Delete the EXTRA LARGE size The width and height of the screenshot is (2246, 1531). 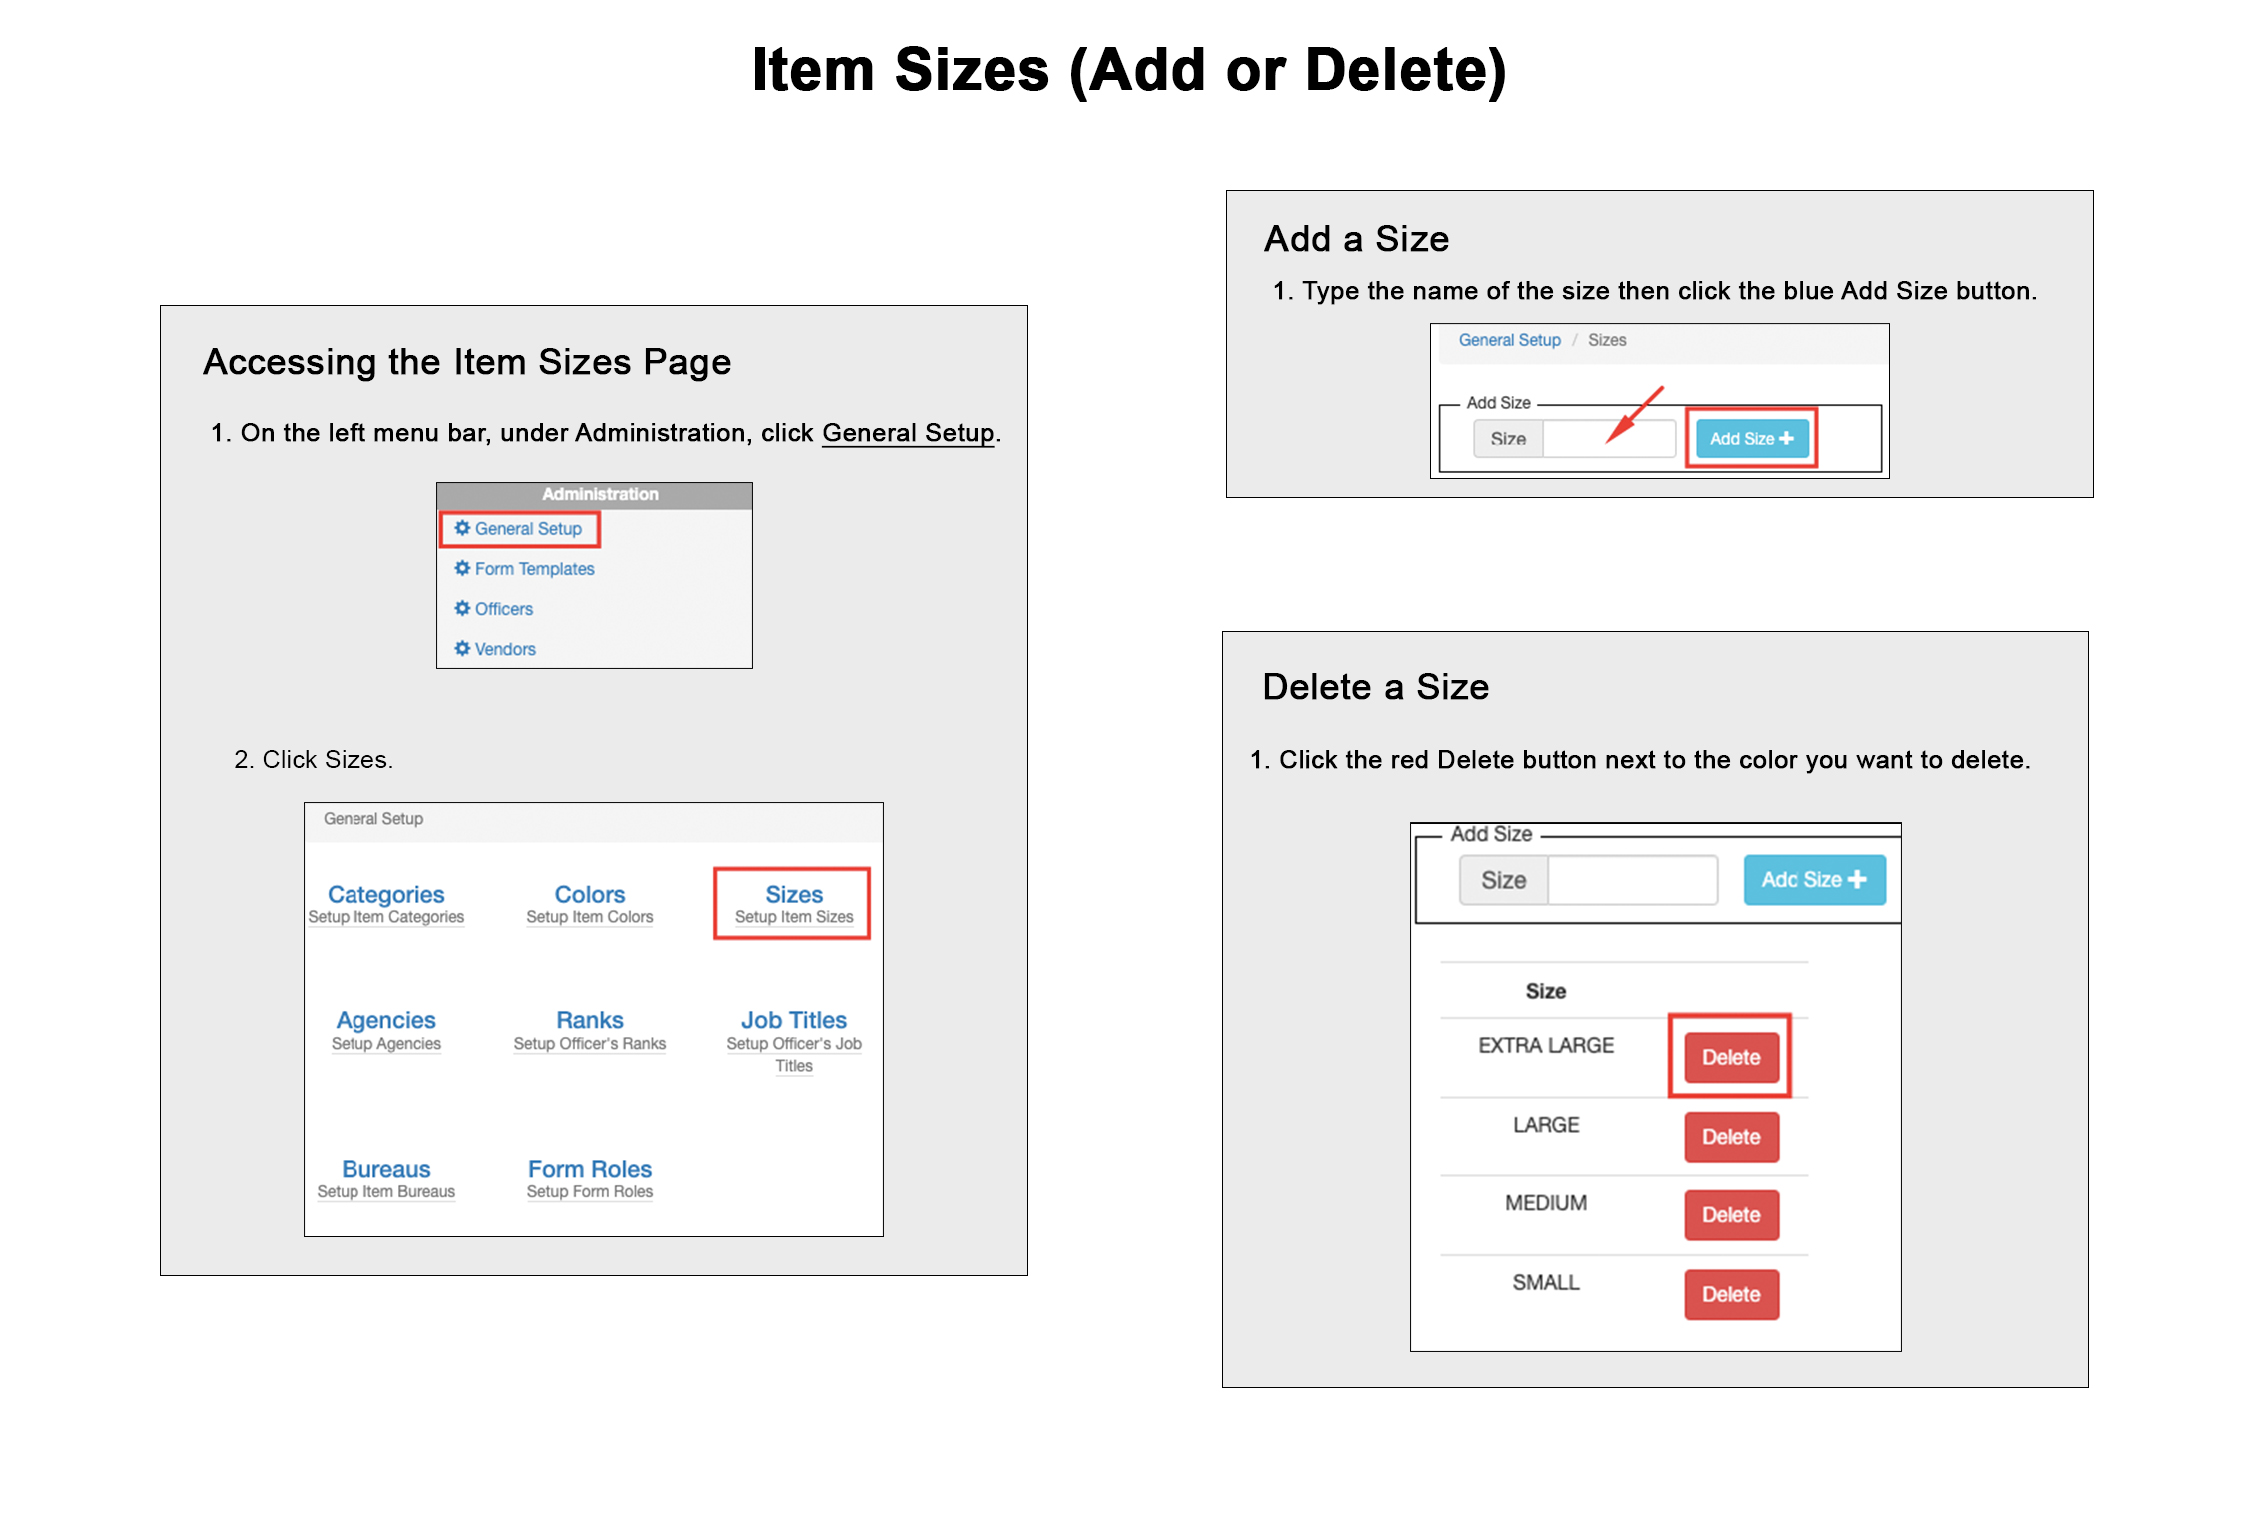coord(1731,1057)
